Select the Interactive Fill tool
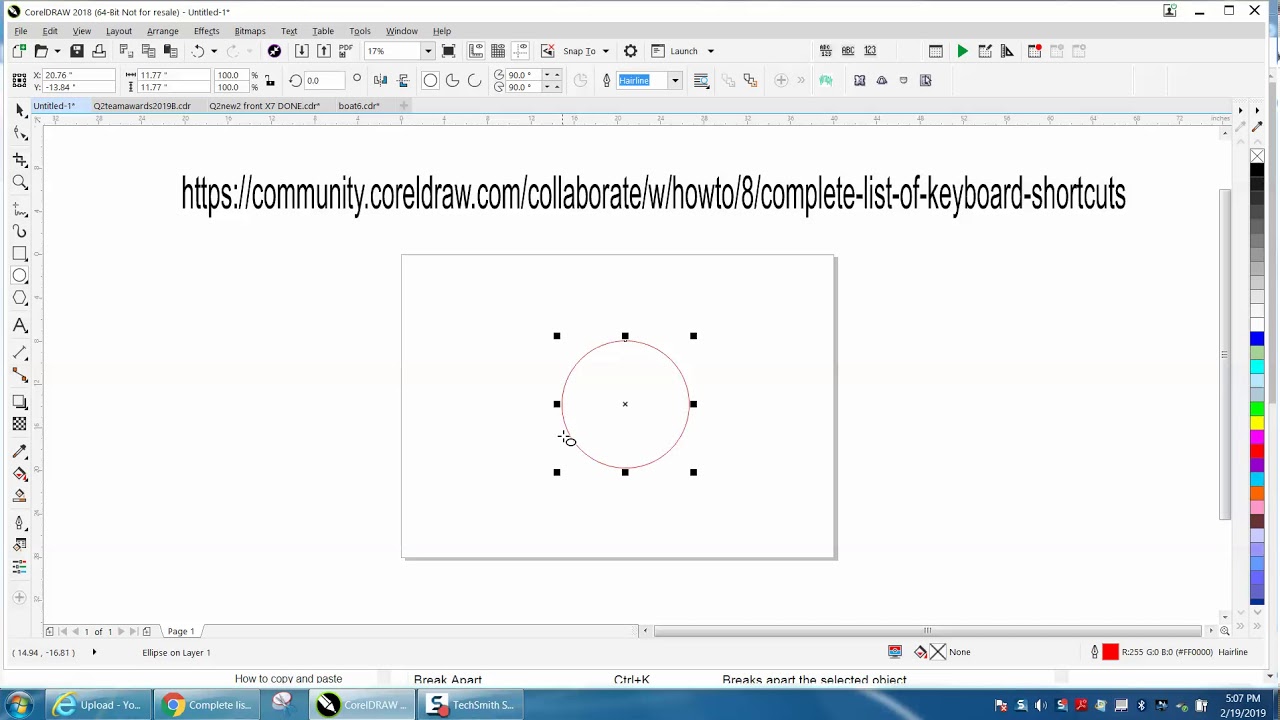 click(x=20, y=474)
